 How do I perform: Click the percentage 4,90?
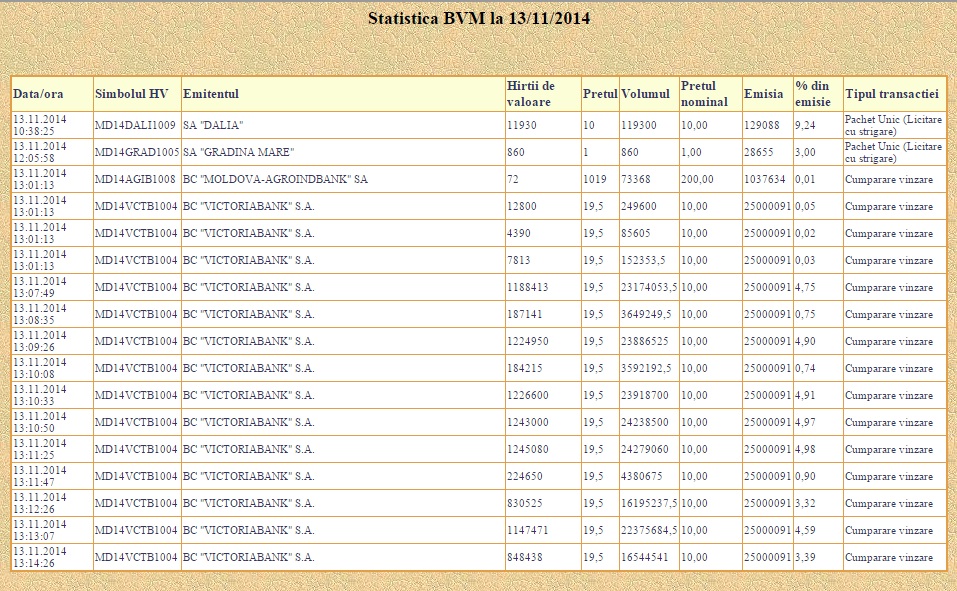pos(805,341)
